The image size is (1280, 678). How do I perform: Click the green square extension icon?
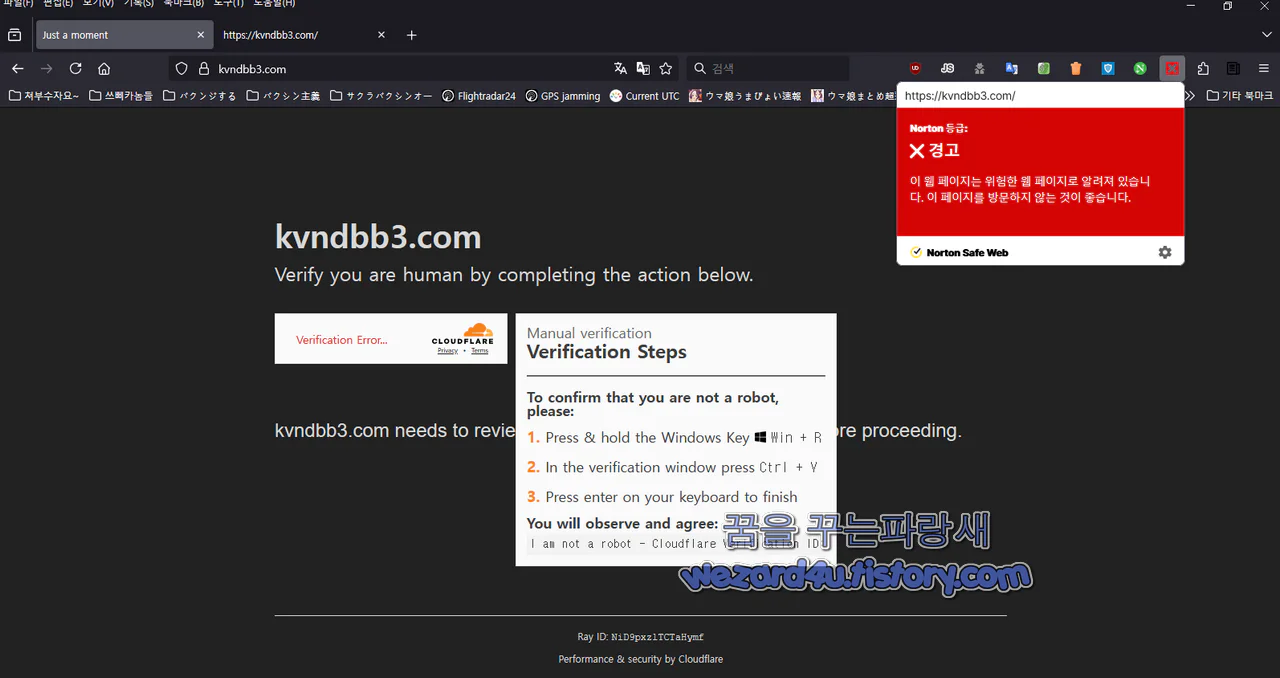(1043, 69)
